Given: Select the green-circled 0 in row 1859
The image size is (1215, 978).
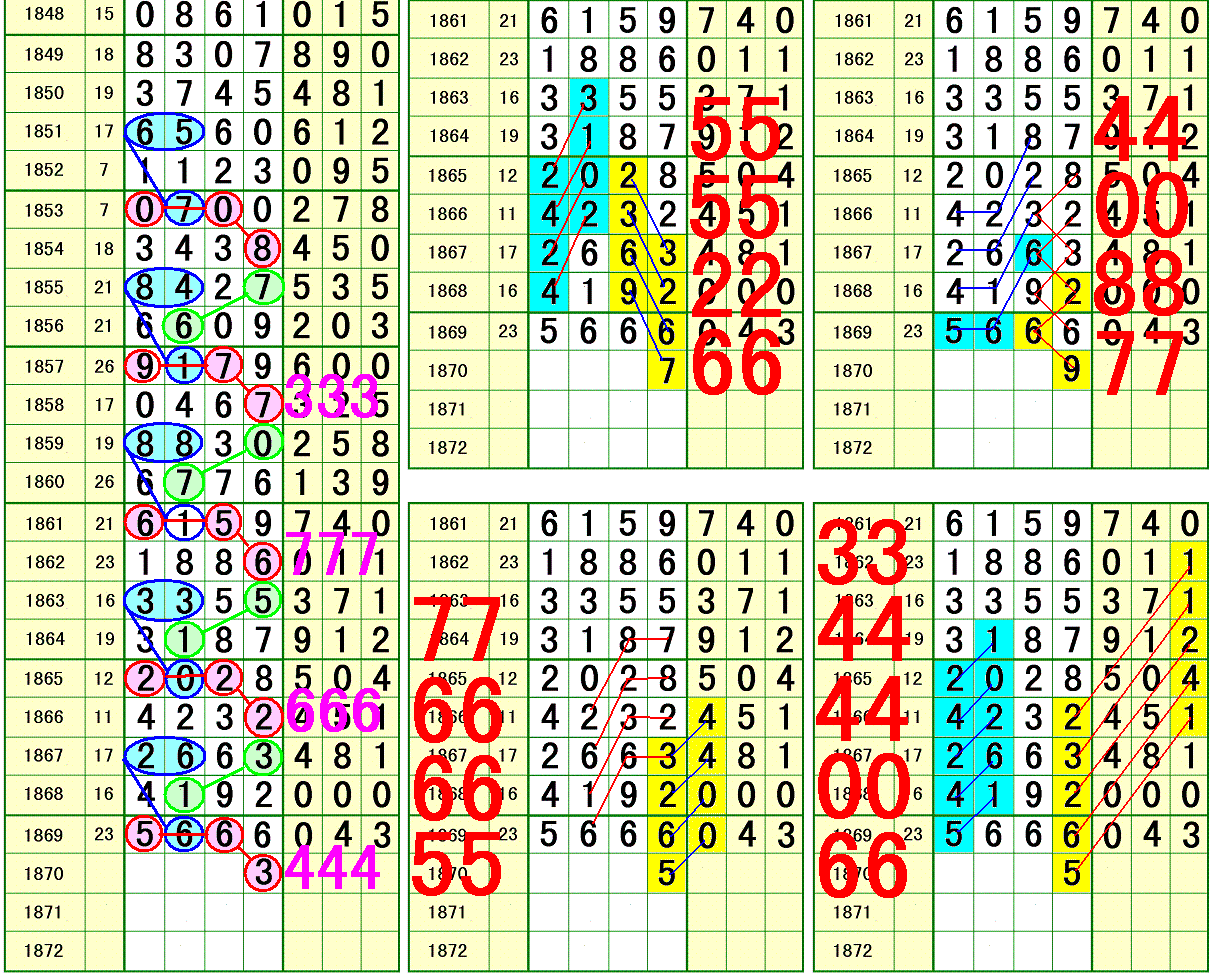Looking at the screenshot, I should click(263, 444).
